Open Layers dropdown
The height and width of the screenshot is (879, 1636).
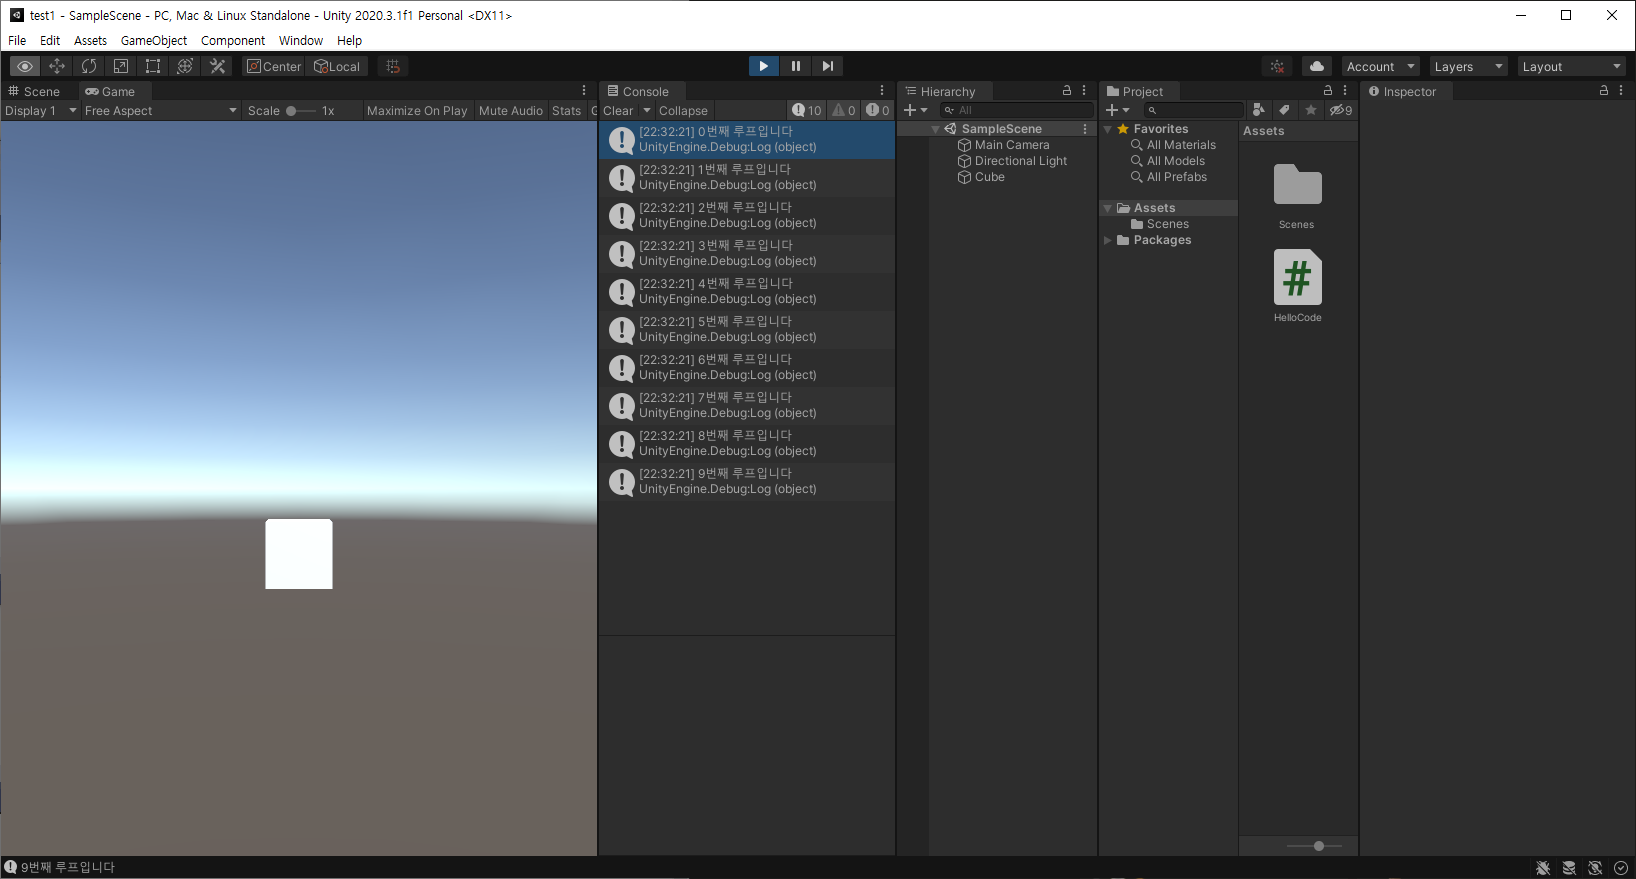(x=1468, y=66)
